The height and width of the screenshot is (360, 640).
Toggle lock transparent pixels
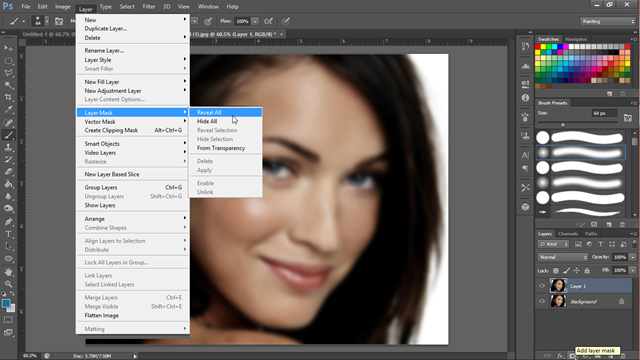tap(556, 271)
